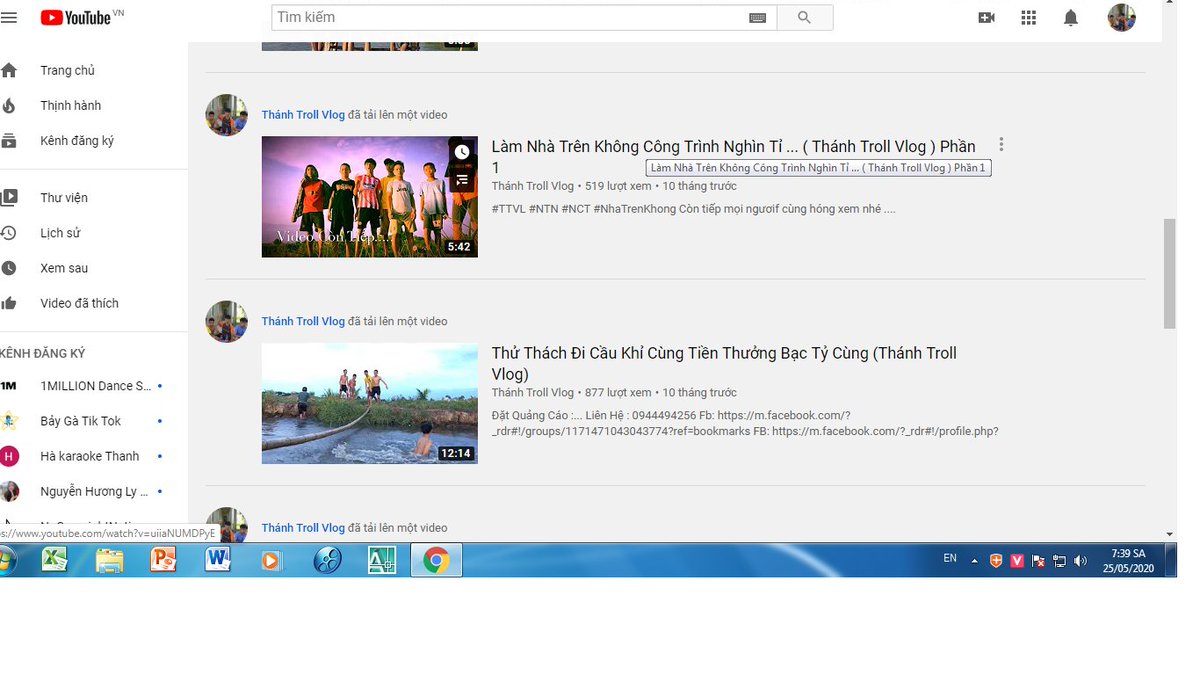Show hidden system tray icons
The height and width of the screenshot is (675, 1200).
(x=975, y=561)
